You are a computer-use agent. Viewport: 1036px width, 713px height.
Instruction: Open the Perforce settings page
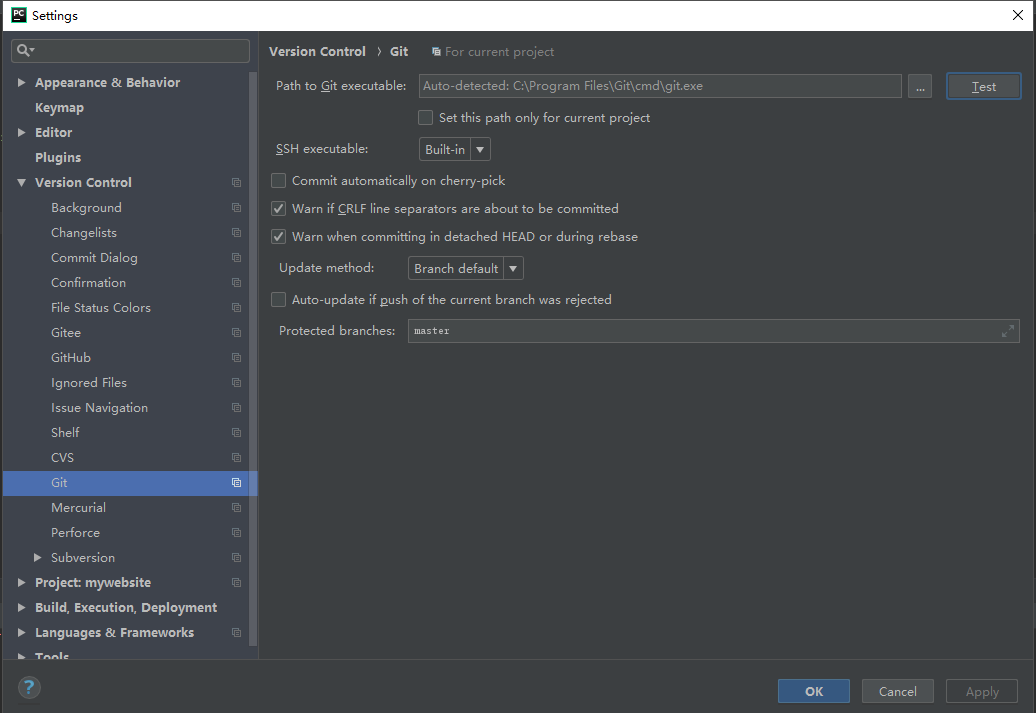pos(75,533)
